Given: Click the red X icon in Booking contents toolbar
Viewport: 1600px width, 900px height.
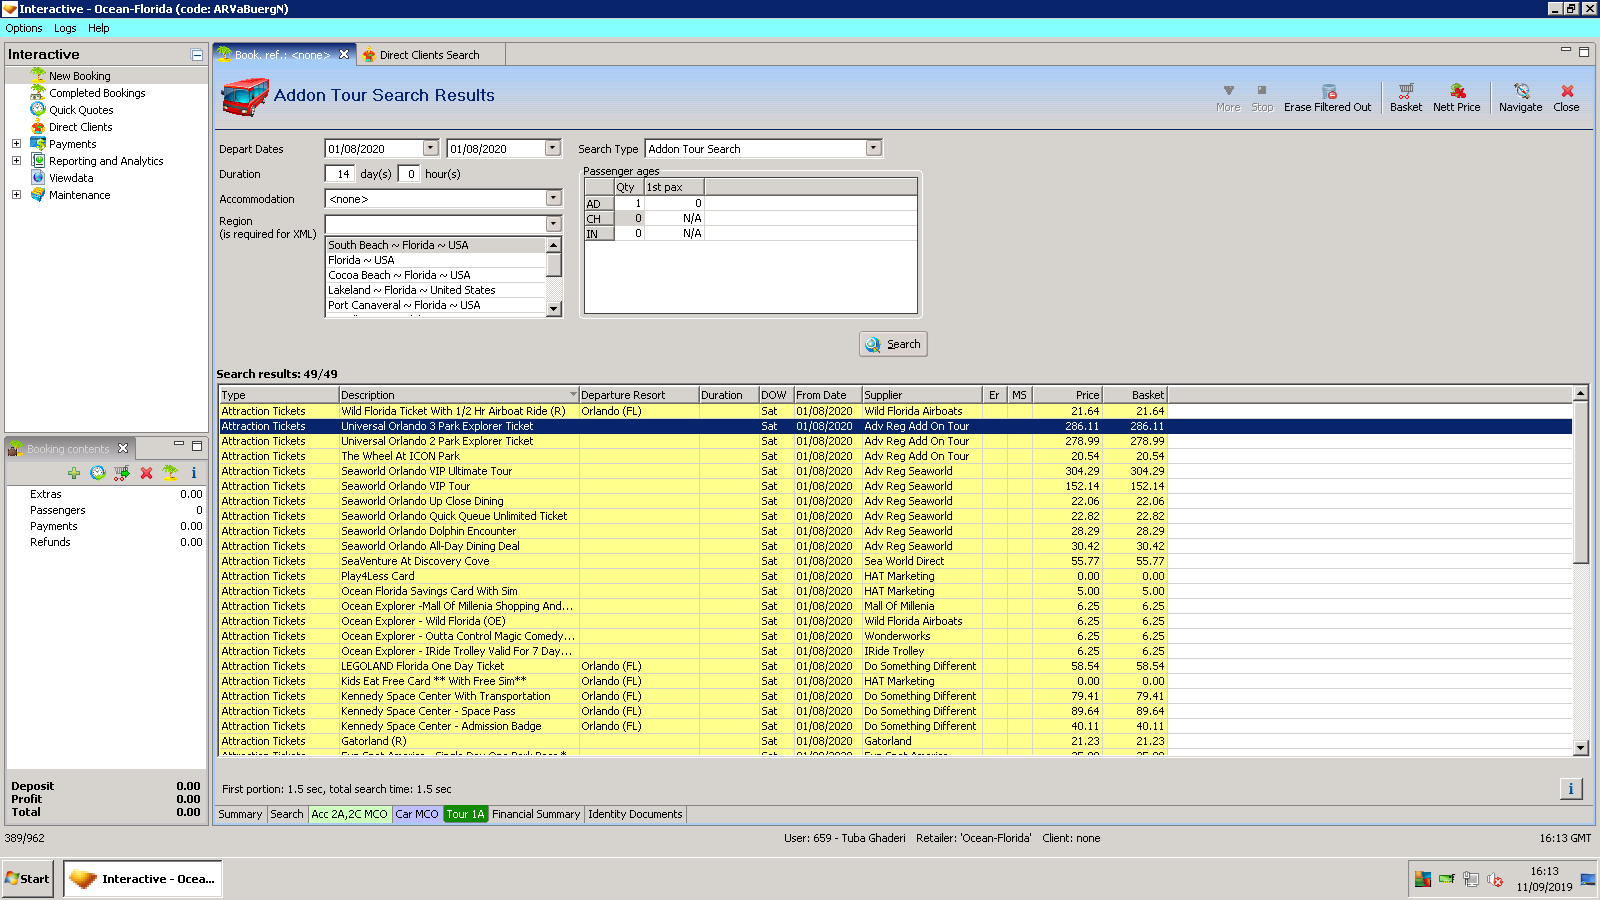Looking at the screenshot, I should tap(146, 473).
